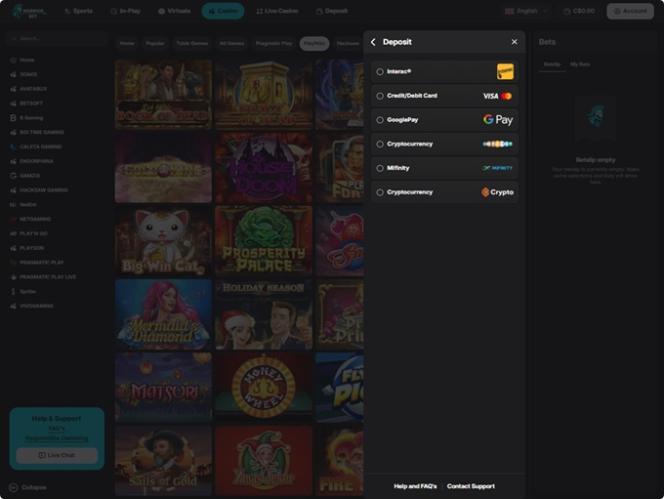Open the Sails of Gold game thumbnail

tap(163, 460)
